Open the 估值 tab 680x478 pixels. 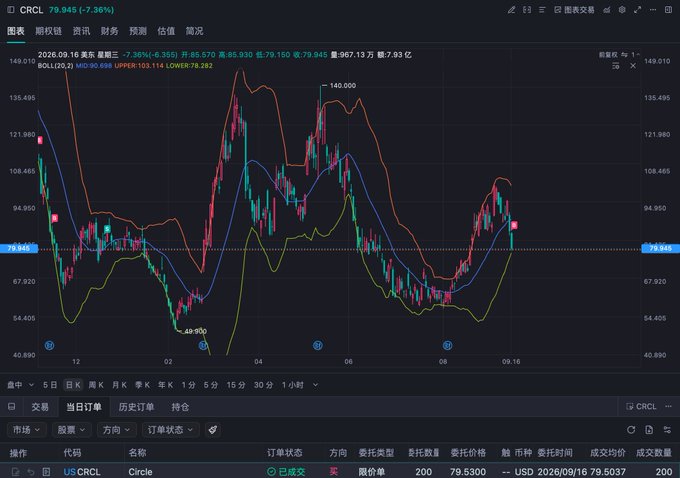(x=166, y=31)
